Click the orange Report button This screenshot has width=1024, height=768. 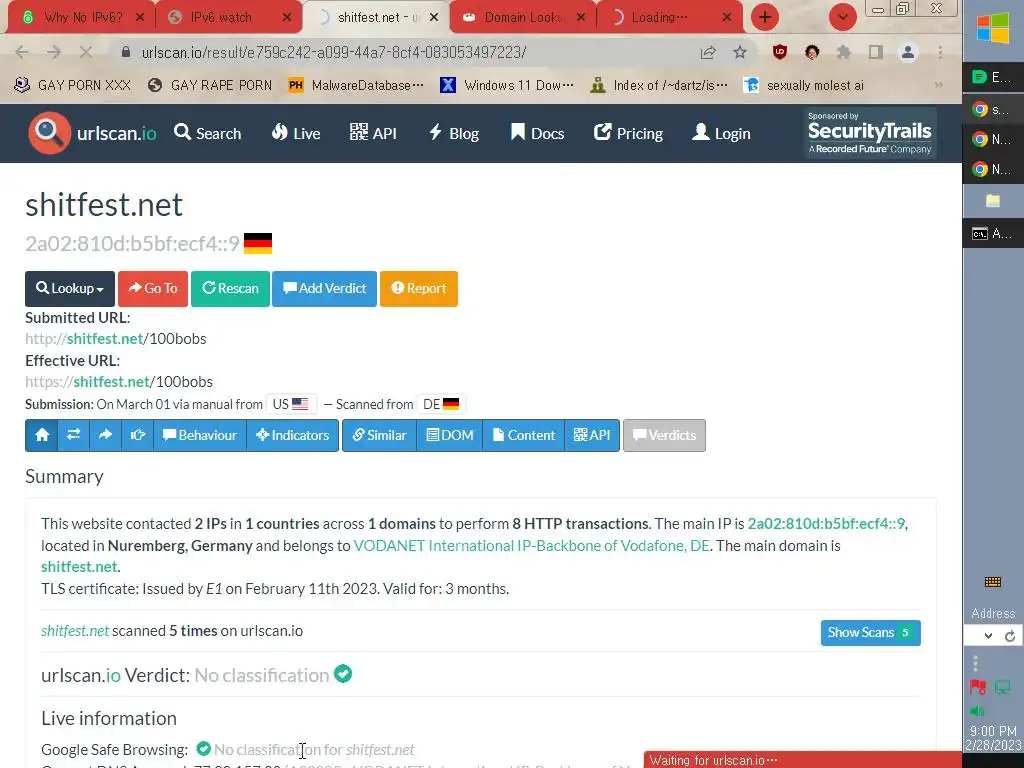coord(419,289)
